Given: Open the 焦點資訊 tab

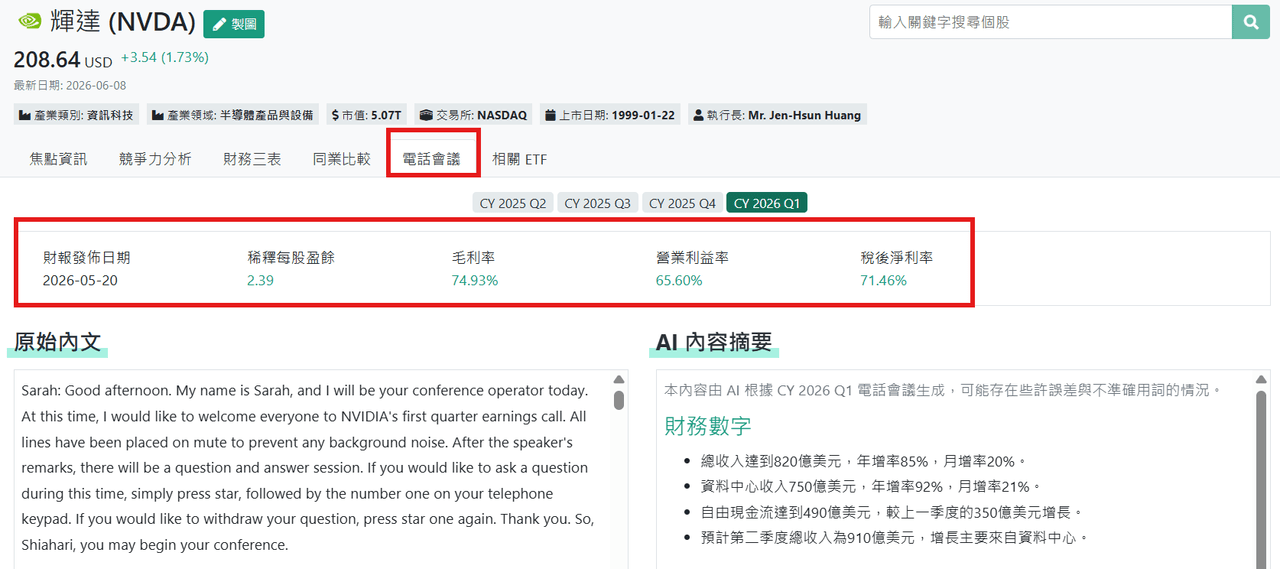Looking at the screenshot, I should tap(58, 159).
